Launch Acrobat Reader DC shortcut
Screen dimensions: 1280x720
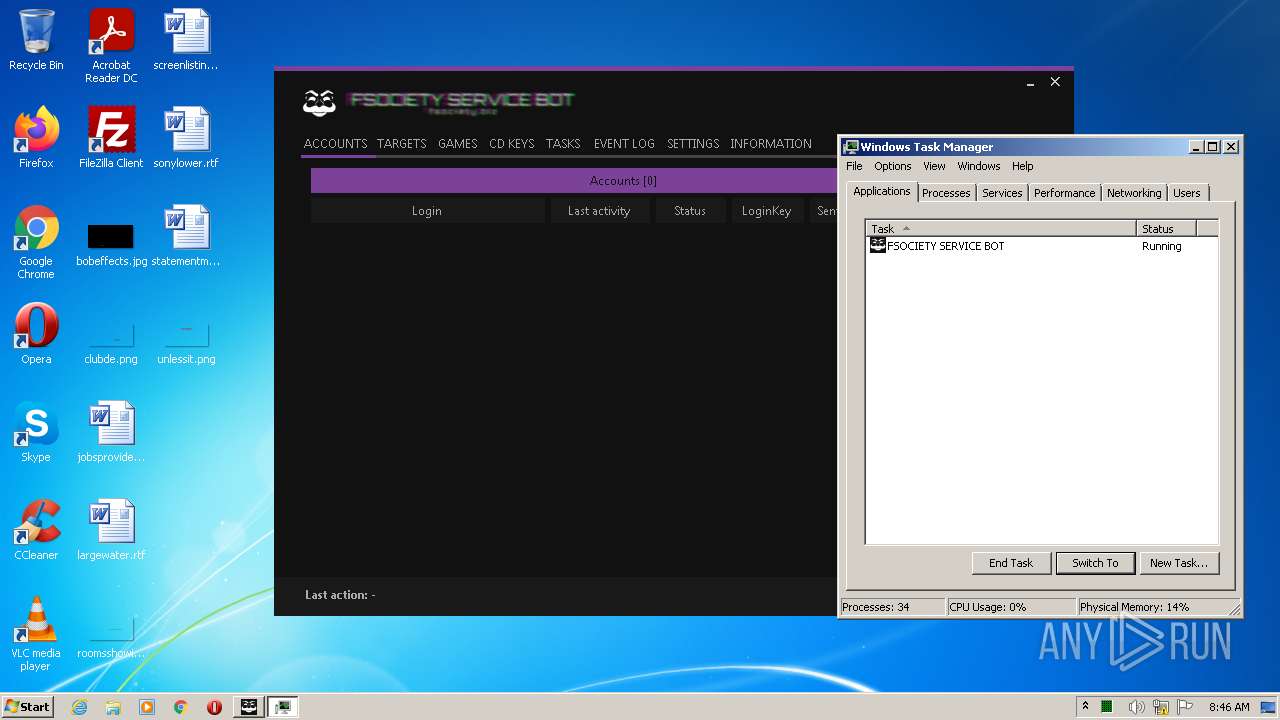click(x=111, y=46)
